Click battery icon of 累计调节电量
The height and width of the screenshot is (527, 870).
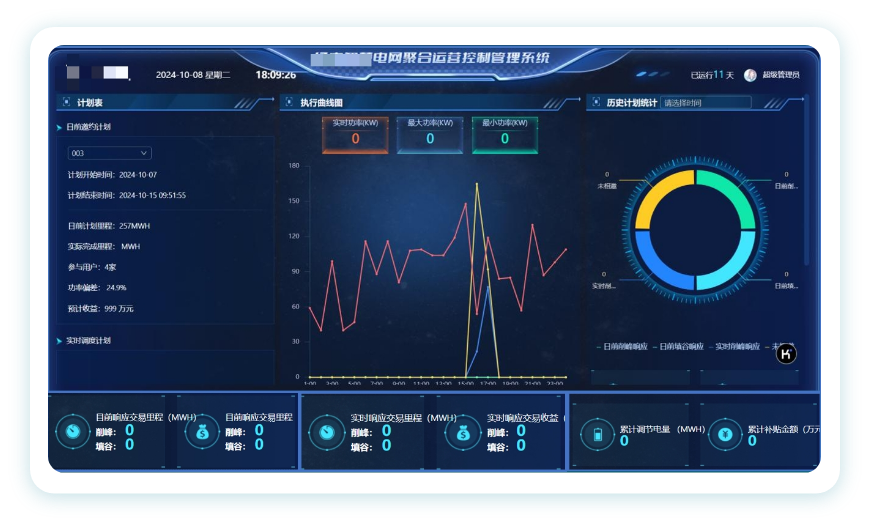(598, 434)
